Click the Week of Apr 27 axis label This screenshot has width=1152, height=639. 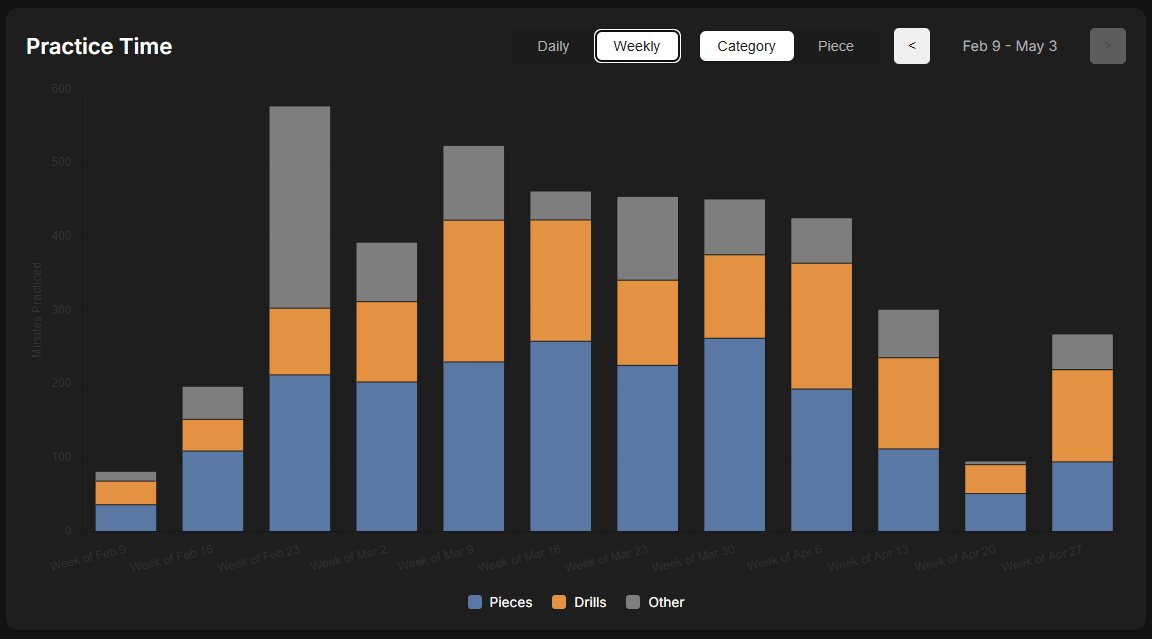[1041, 558]
